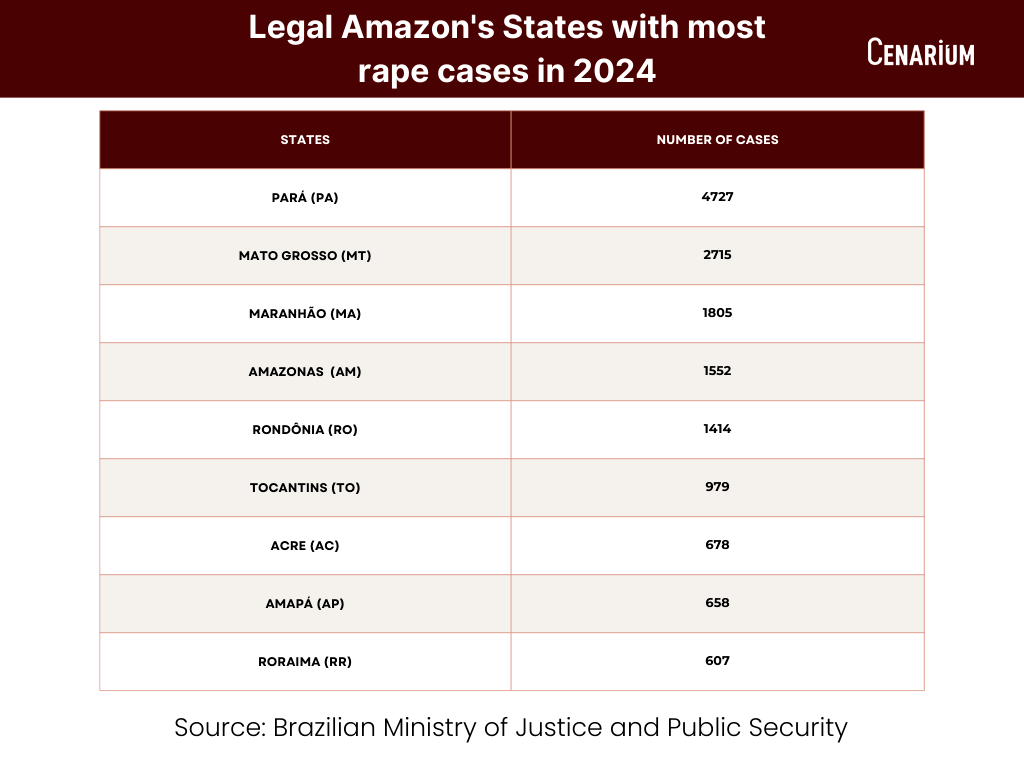Select the Mato Grosso (MT) cell

(x=305, y=256)
